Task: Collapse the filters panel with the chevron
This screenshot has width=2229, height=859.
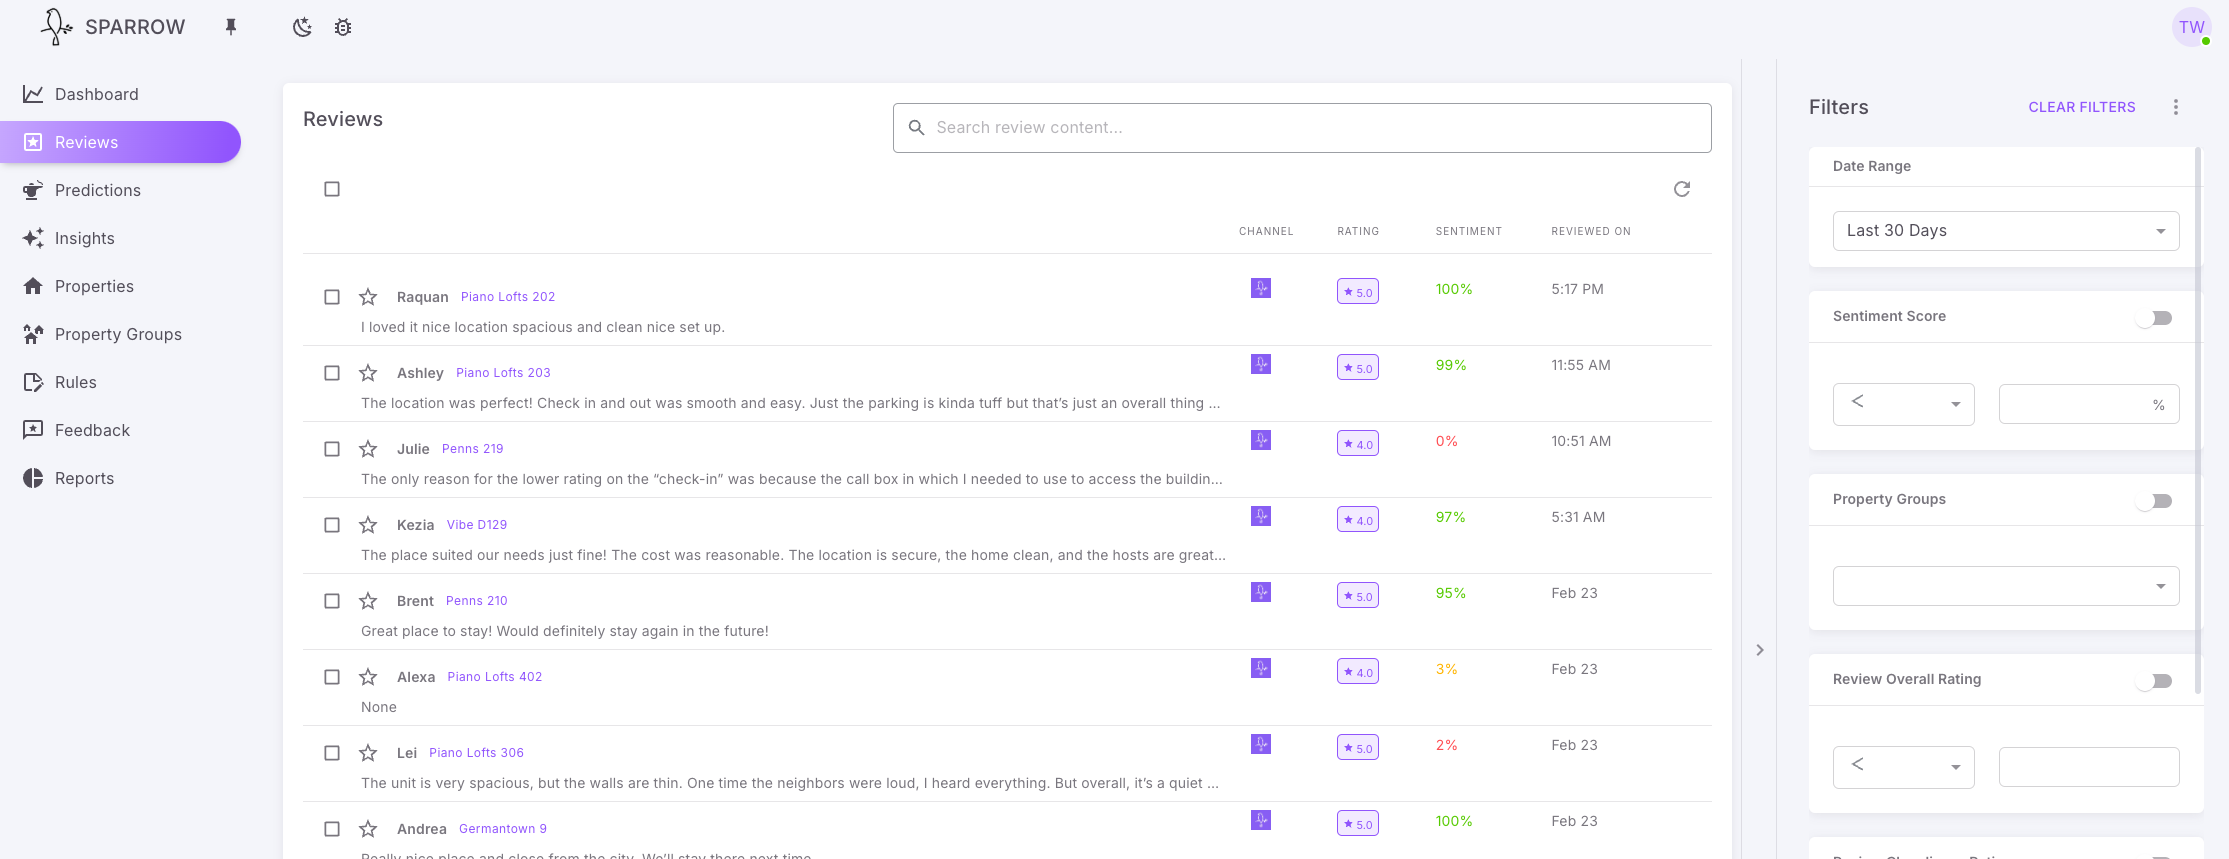Action: 1760,650
